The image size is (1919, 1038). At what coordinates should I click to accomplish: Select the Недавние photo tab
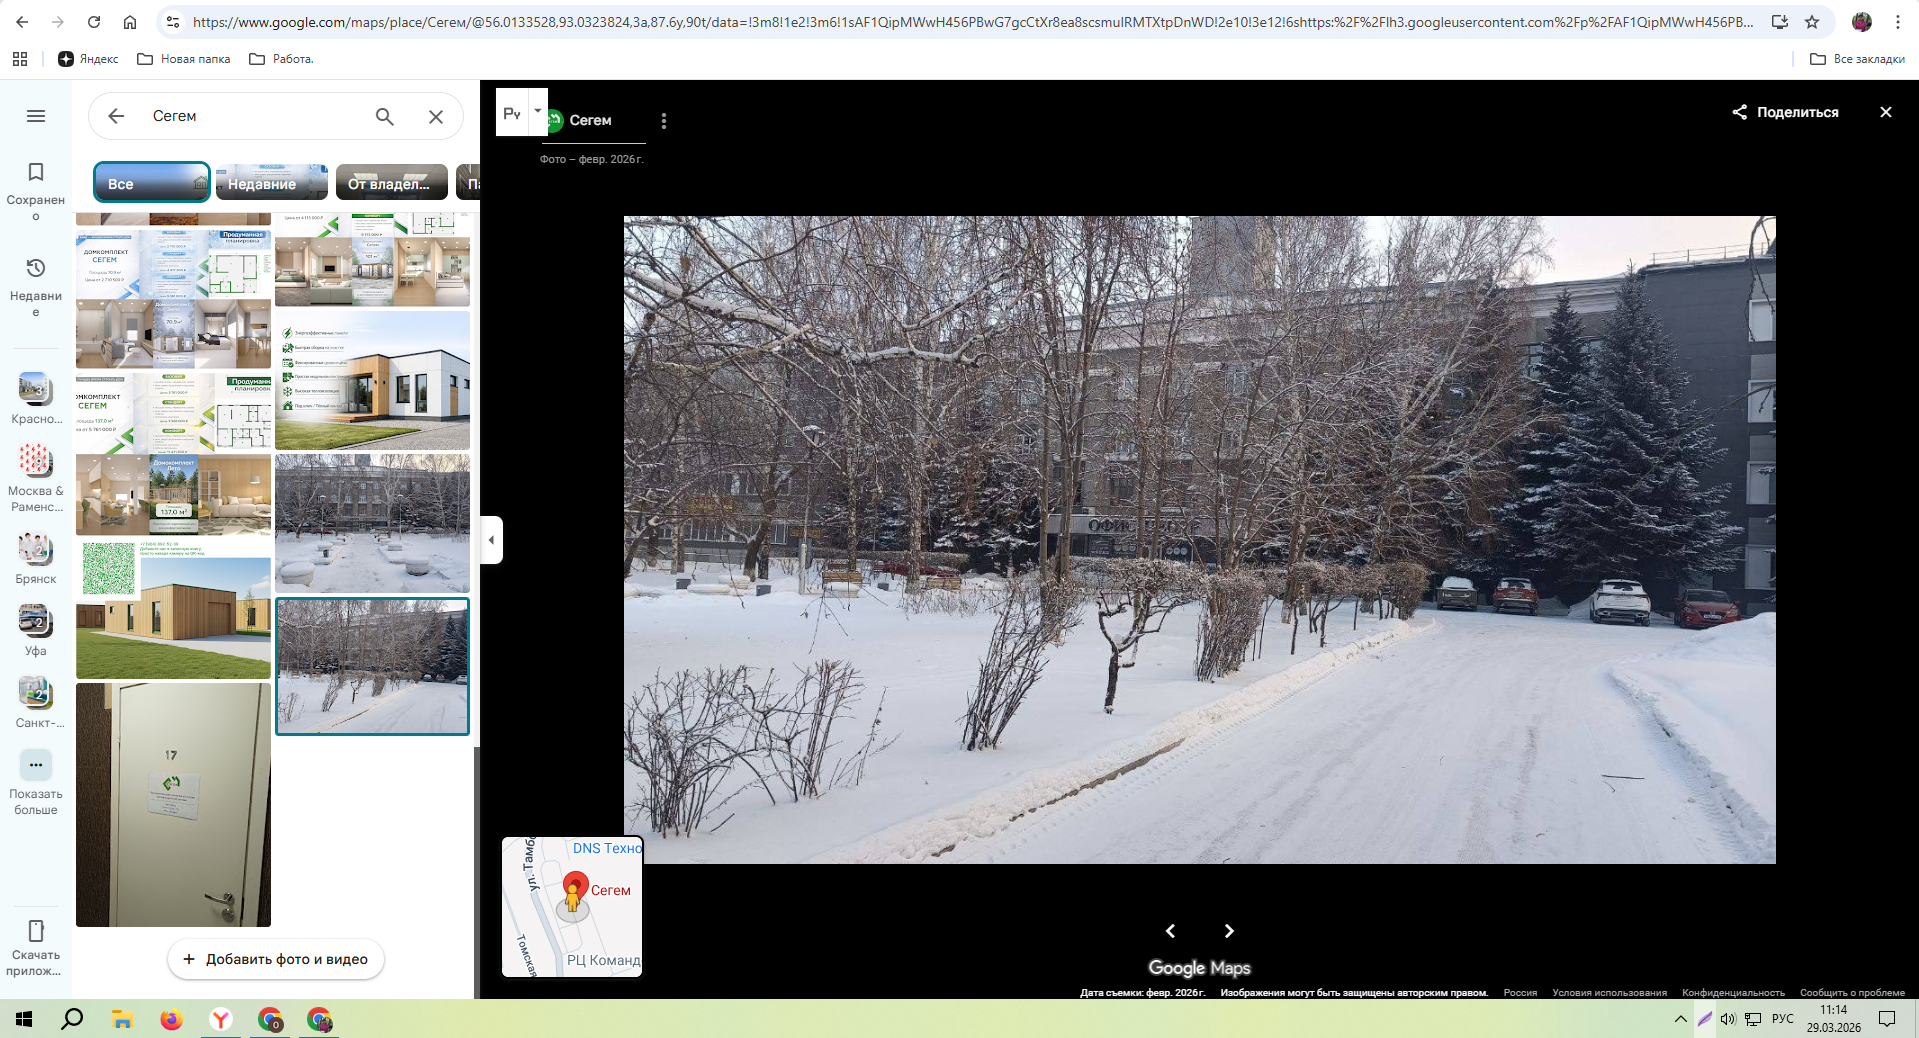click(x=271, y=183)
